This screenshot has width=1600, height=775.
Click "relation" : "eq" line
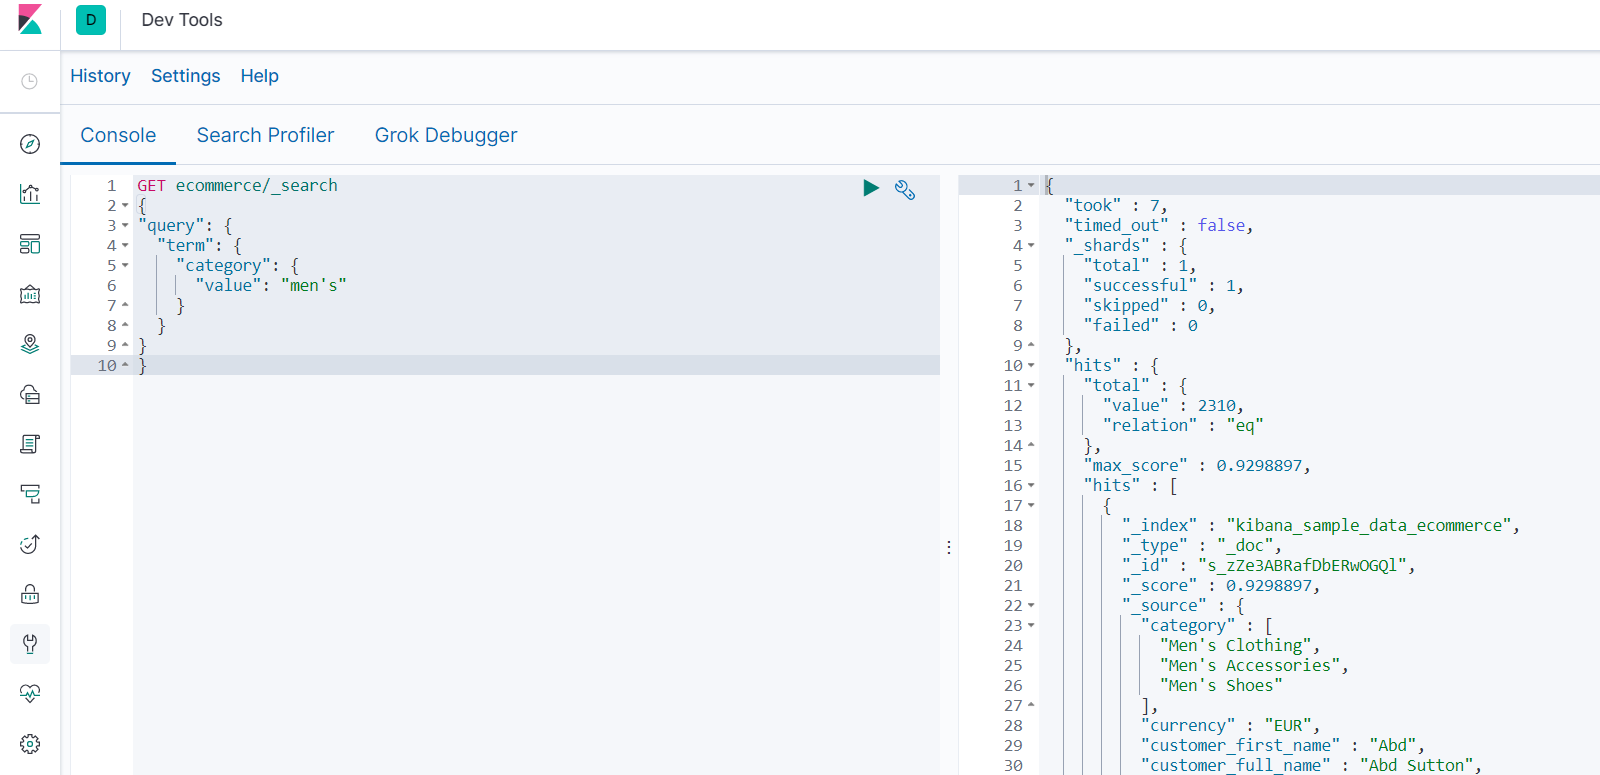point(1183,425)
